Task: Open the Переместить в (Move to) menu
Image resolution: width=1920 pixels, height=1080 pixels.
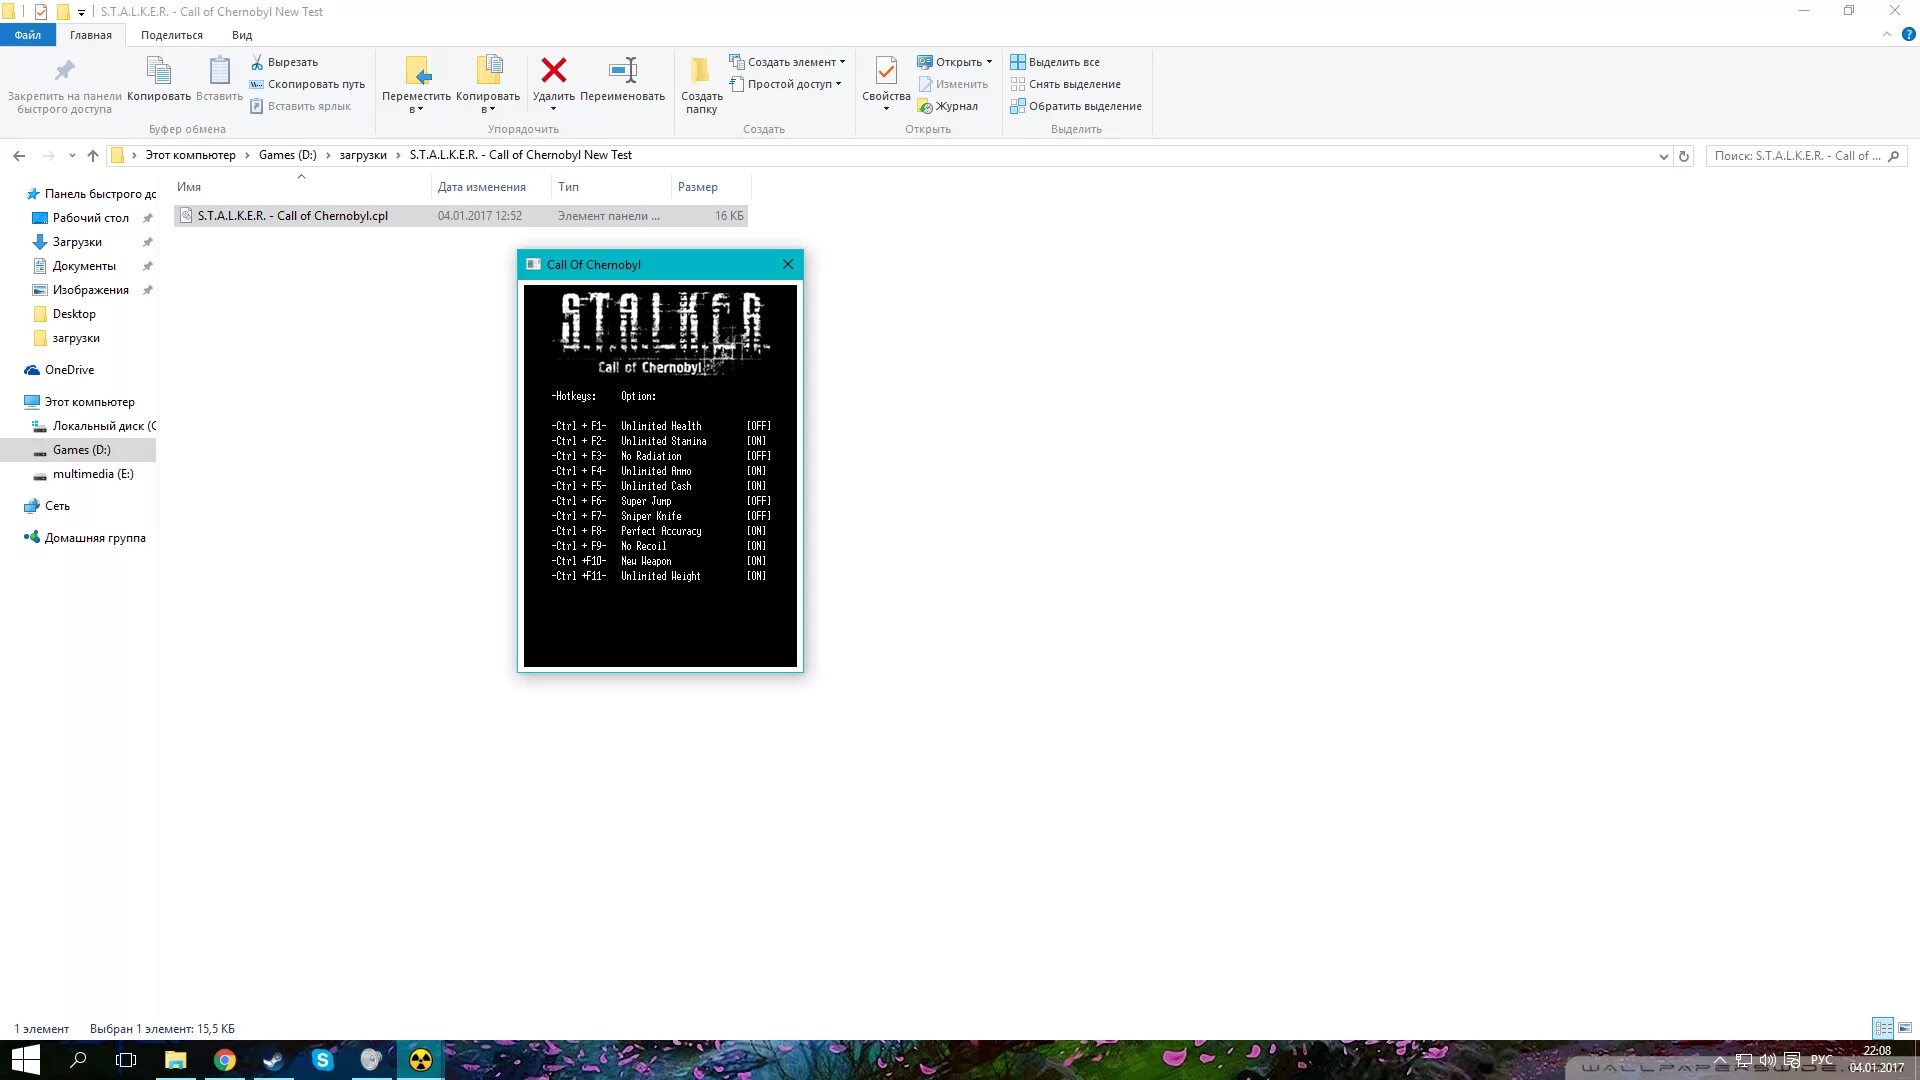Action: [416, 84]
